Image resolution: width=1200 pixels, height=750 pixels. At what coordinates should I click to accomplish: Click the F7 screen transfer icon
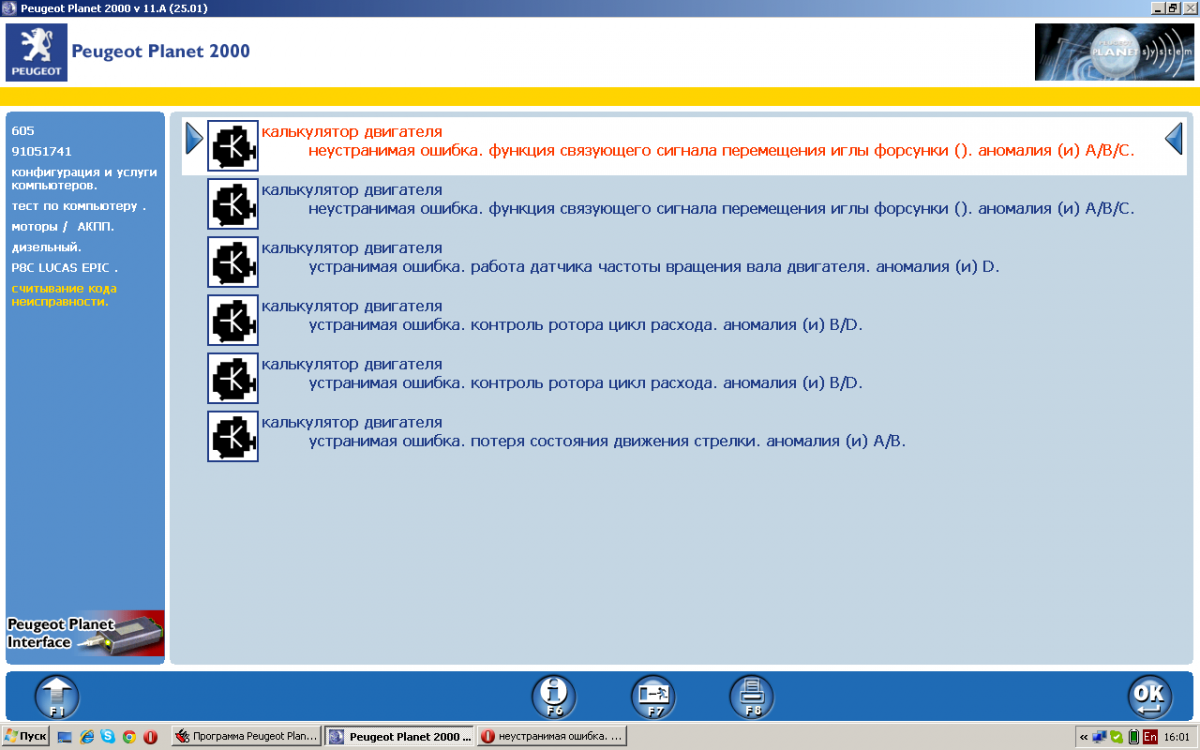[x=653, y=696]
